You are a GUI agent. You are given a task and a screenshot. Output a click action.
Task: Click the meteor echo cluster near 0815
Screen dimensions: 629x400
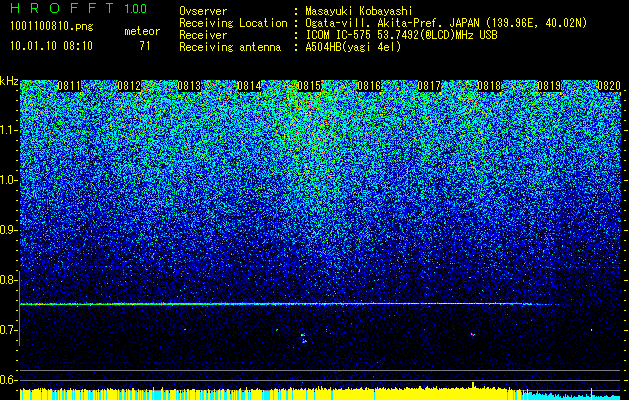(x=303, y=338)
